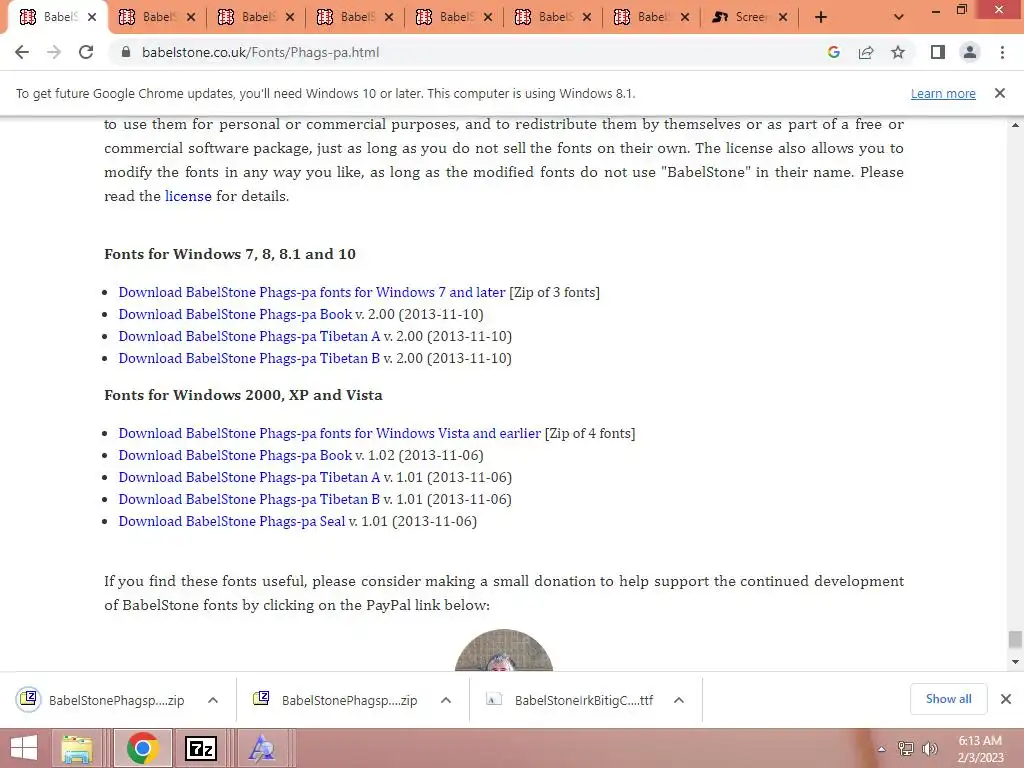Open File Explorer from taskbar
This screenshot has width=1024, height=768.
(77, 748)
